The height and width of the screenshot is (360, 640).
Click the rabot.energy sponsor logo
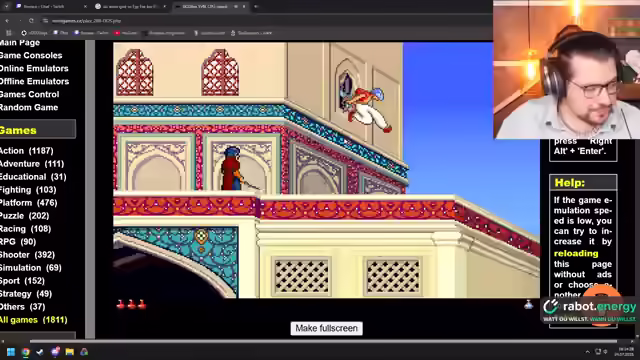point(590,309)
